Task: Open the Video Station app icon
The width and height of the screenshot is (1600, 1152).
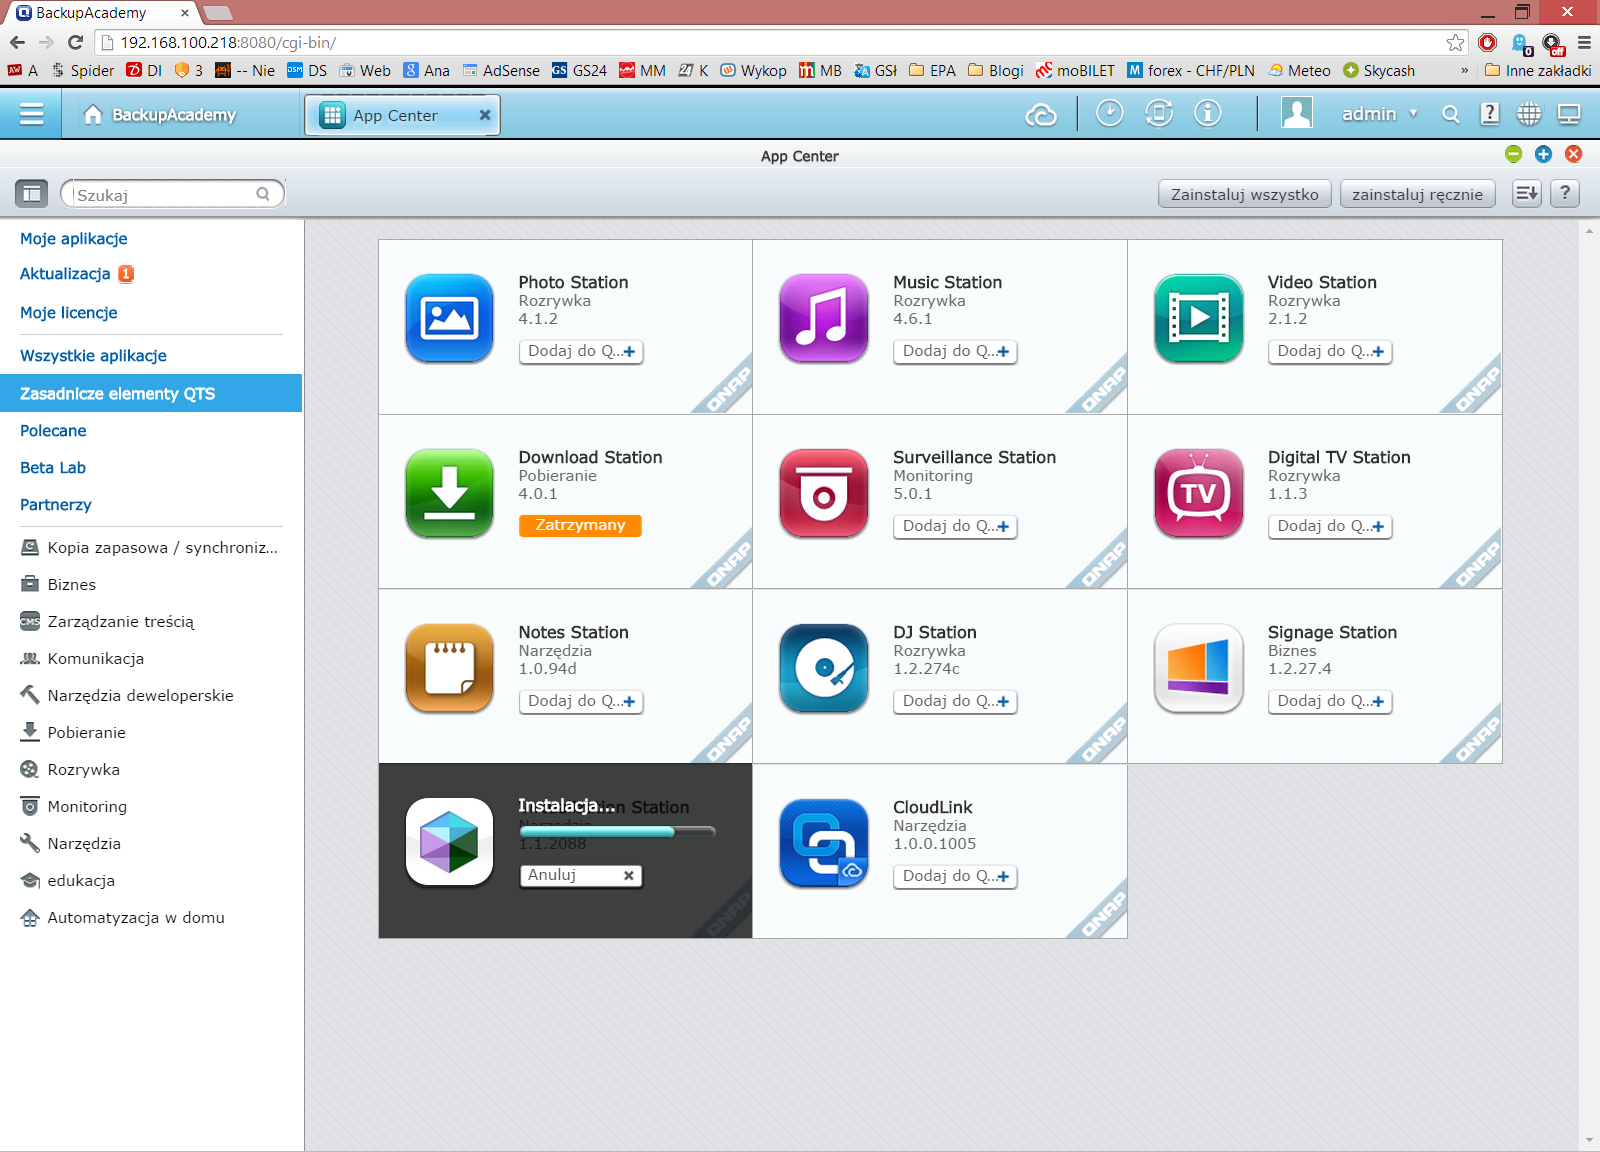Action: click(x=1198, y=318)
